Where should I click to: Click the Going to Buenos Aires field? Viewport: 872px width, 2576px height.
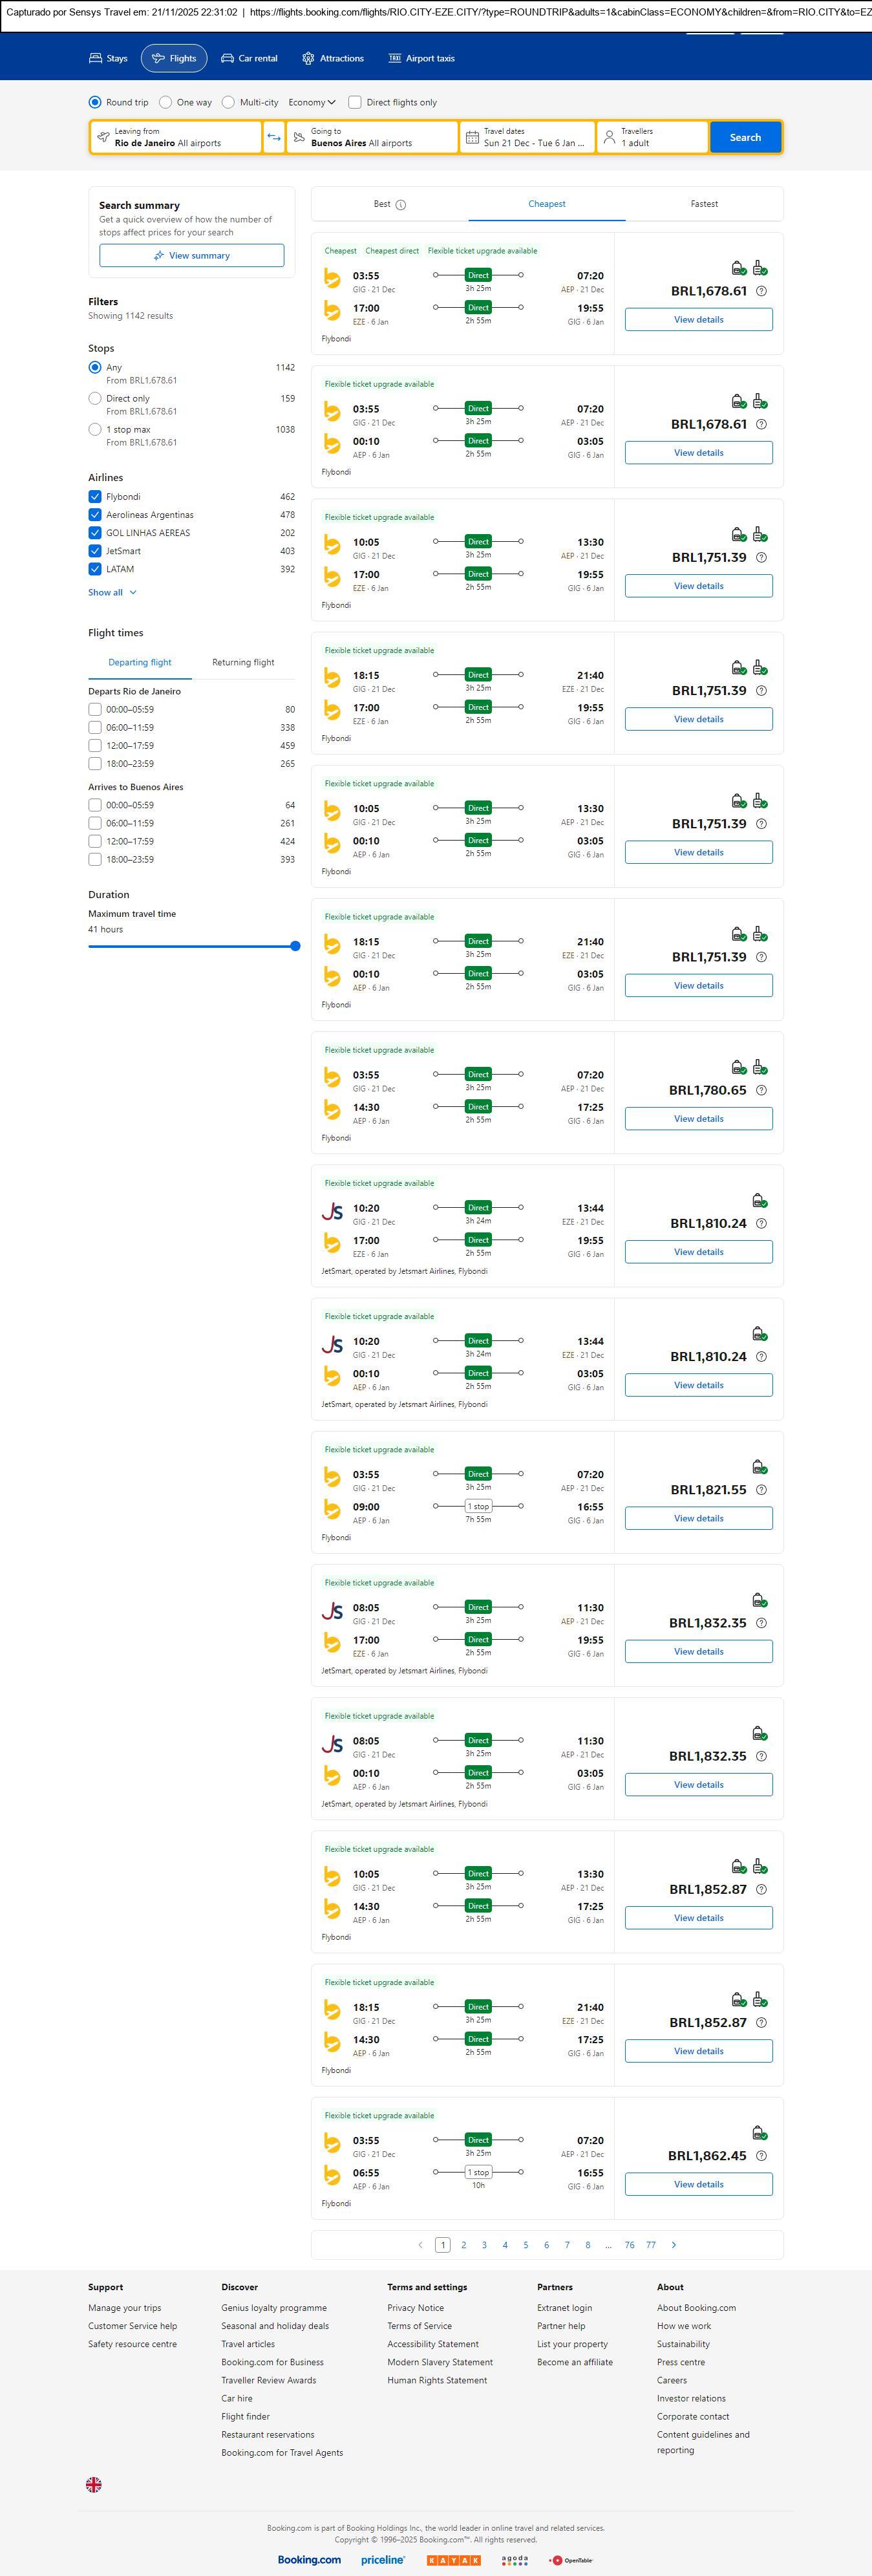(371, 137)
